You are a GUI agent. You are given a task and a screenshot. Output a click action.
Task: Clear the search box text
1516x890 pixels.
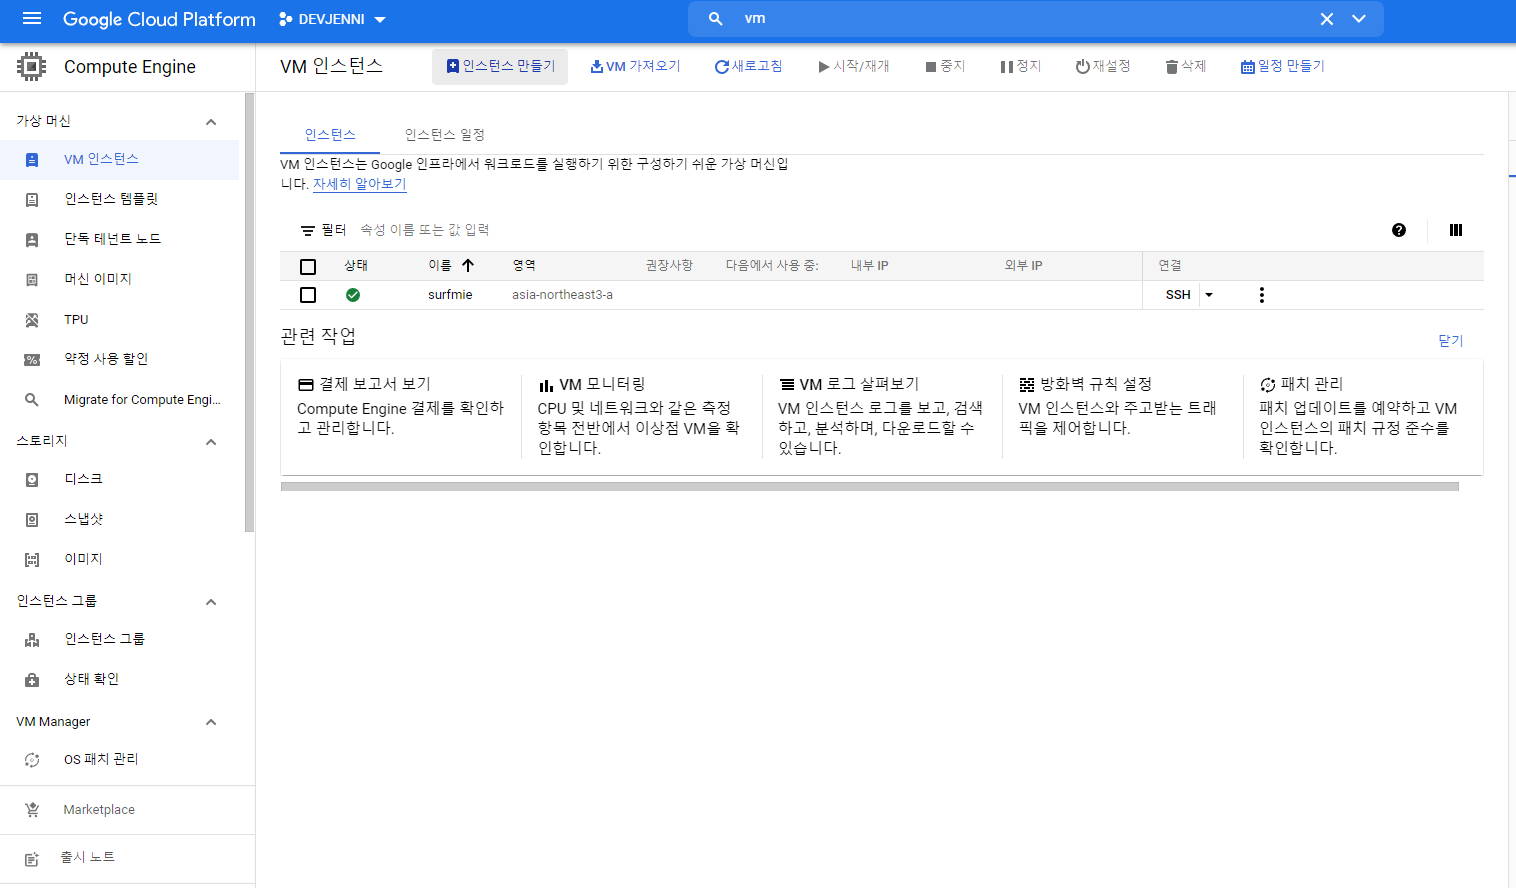tap(1327, 19)
